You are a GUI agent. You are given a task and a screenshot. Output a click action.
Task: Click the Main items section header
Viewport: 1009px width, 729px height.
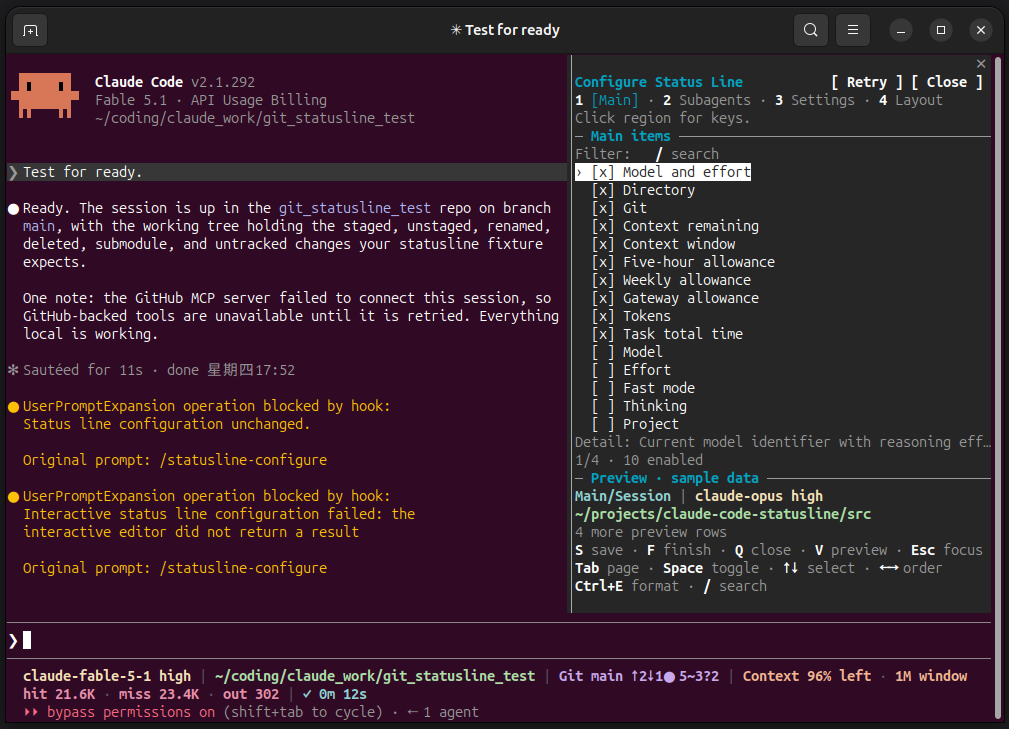coord(631,136)
